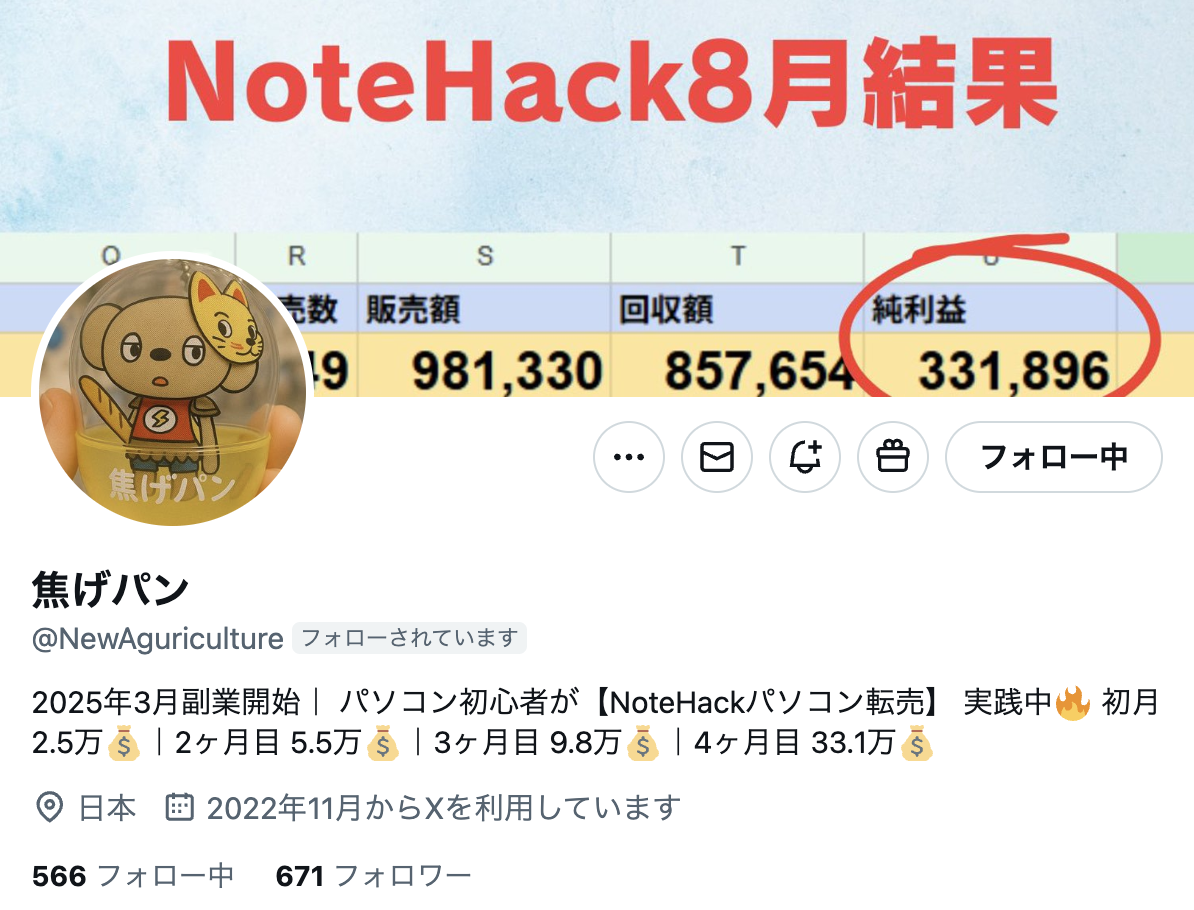Click the gift icon button
The width and height of the screenshot is (1194, 910).
892,457
